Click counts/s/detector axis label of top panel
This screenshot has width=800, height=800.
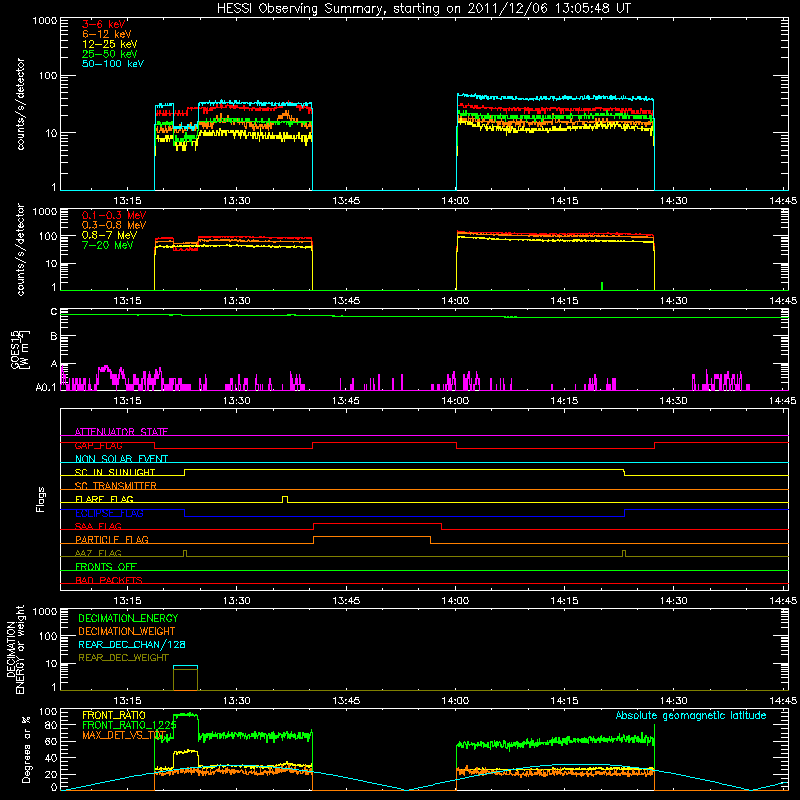tap(20, 104)
